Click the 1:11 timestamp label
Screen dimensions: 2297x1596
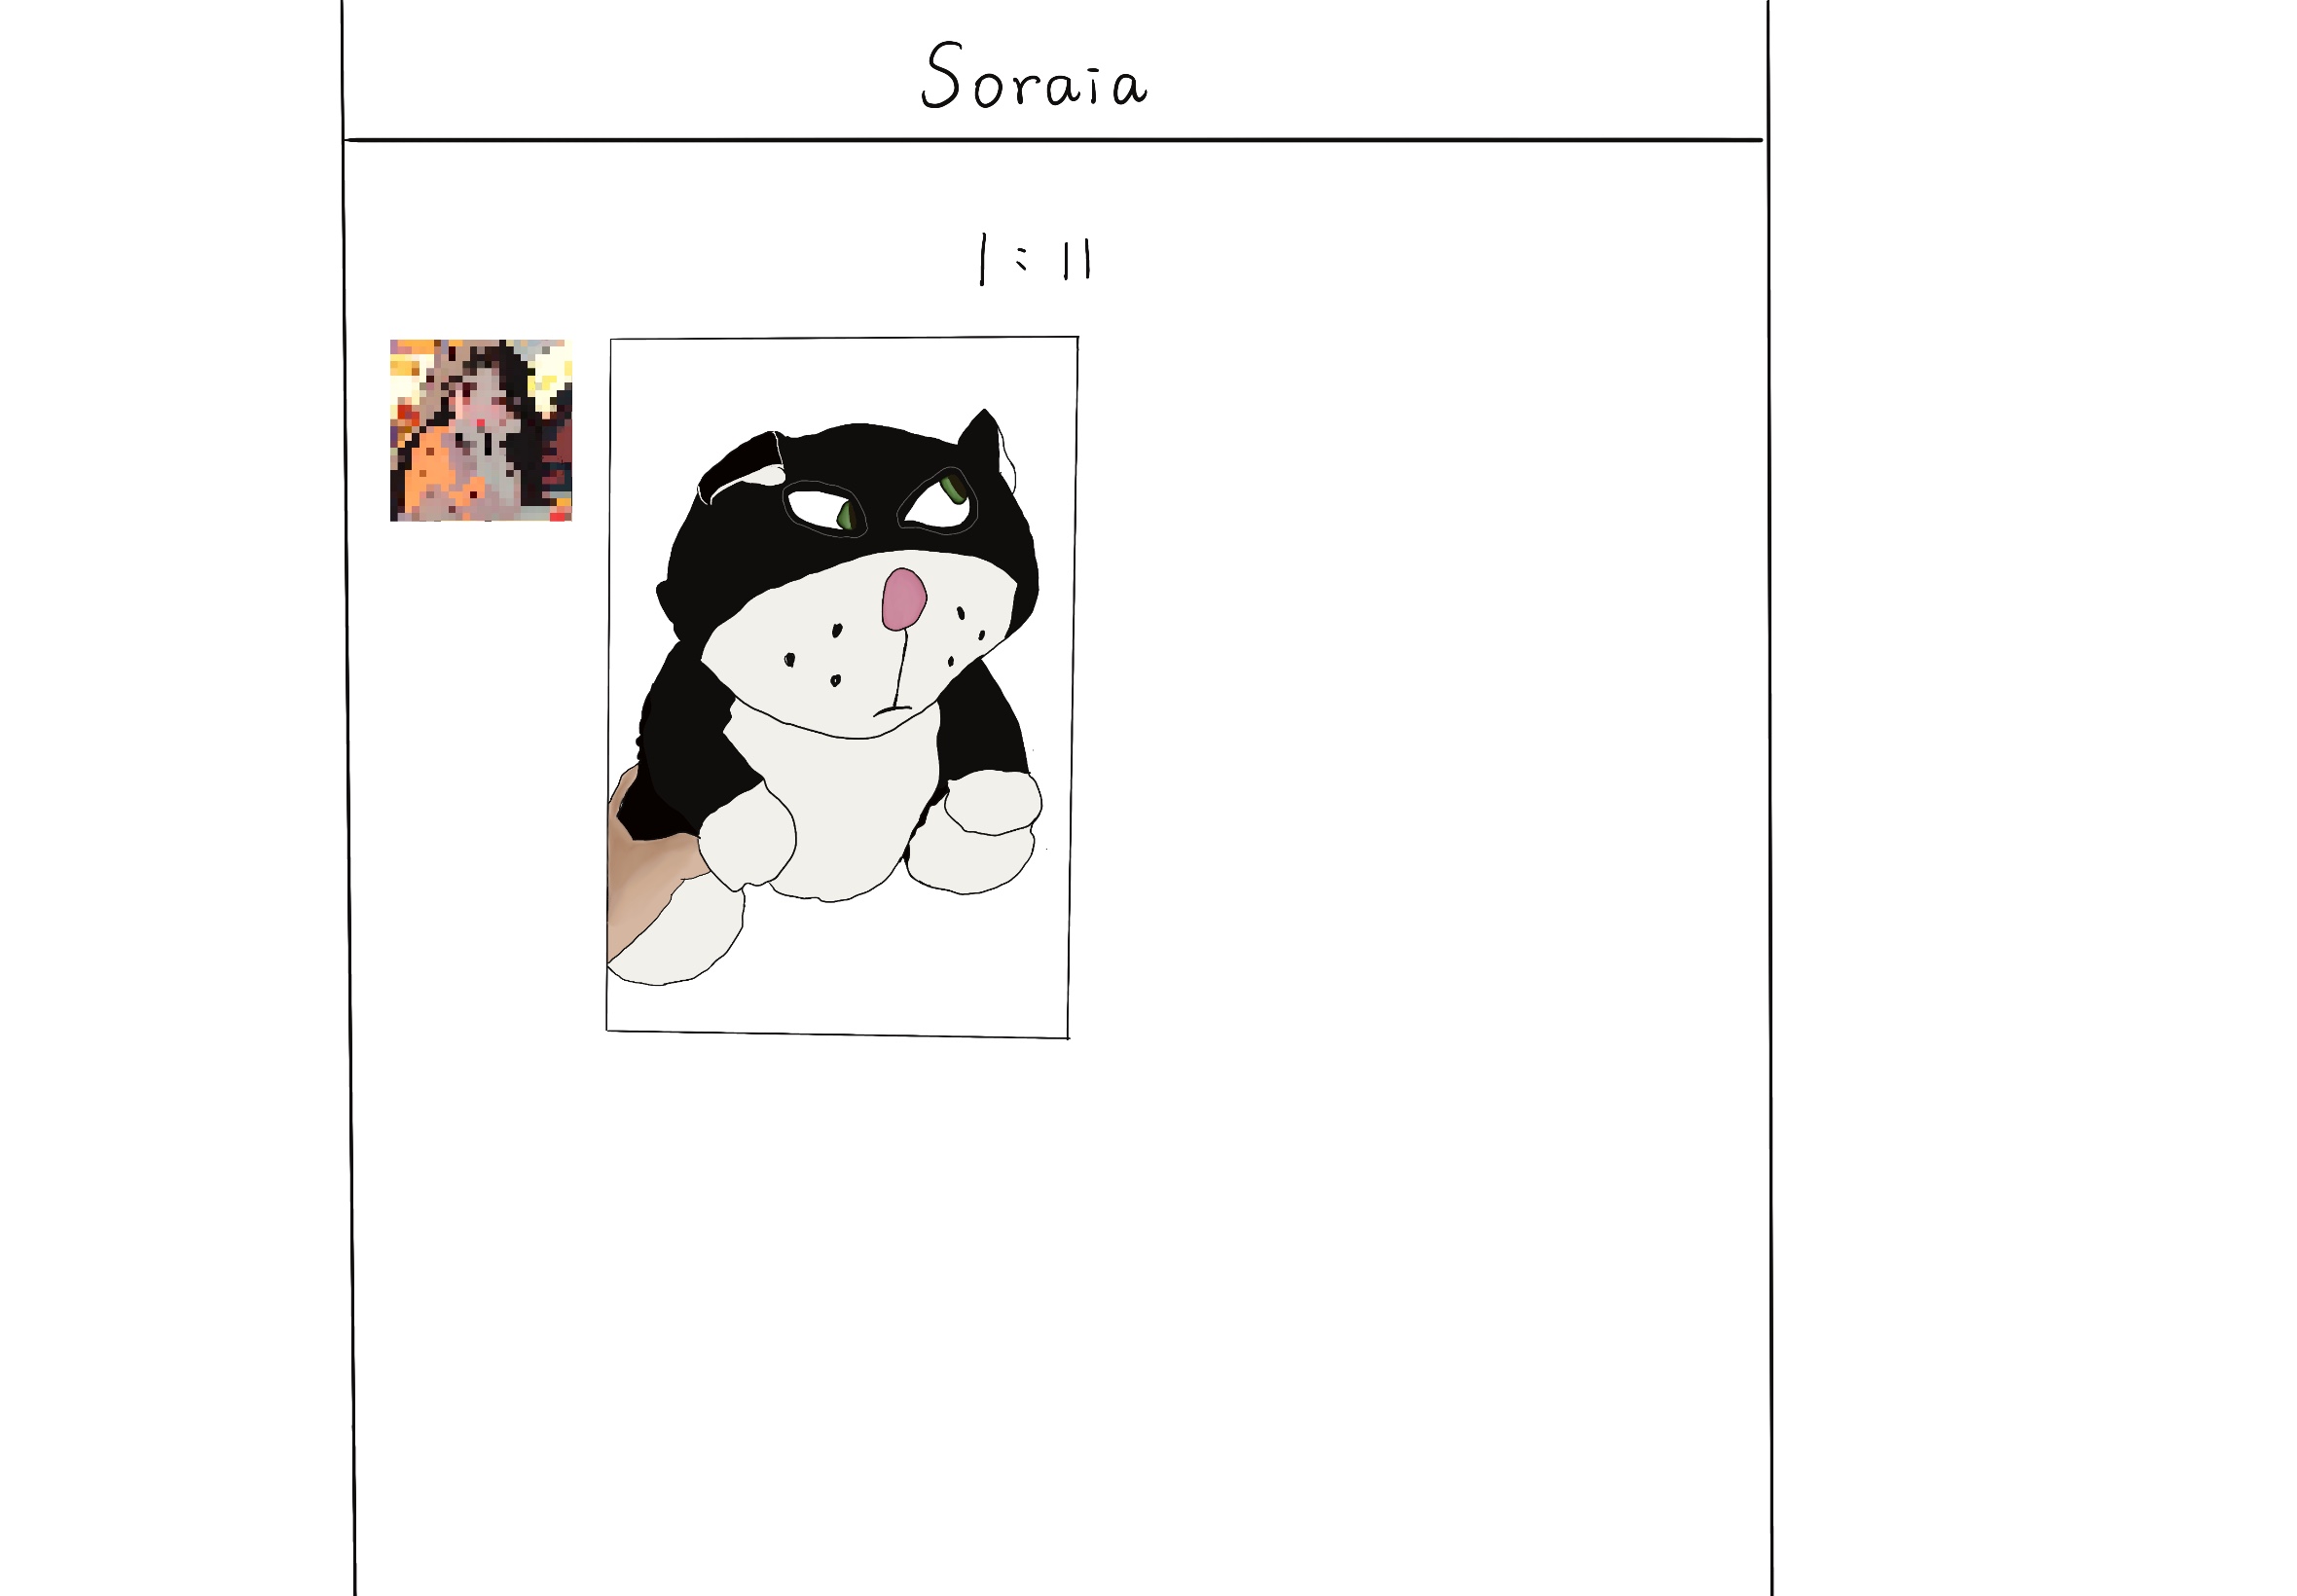click(1034, 259)
